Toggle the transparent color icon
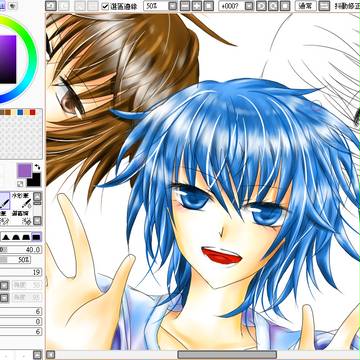This screenshot has width=360, height=360. tap(20, 184)
